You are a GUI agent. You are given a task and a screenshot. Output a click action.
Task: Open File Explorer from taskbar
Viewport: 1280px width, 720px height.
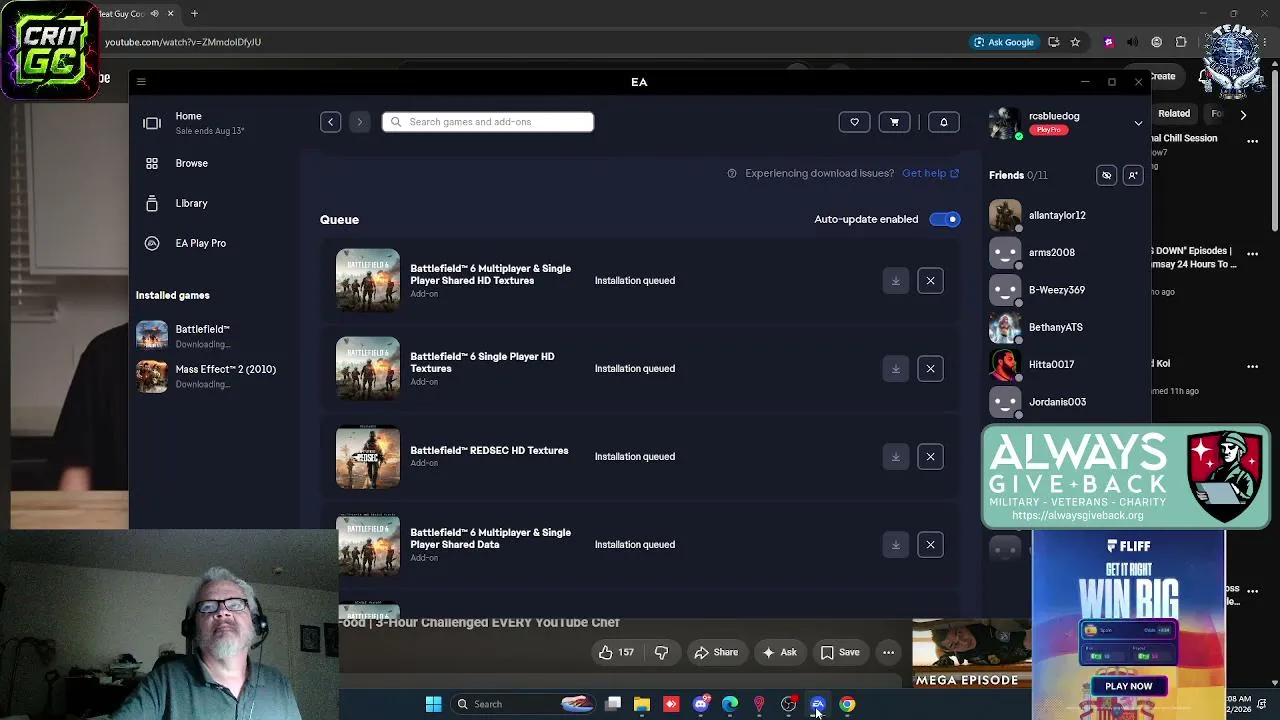pos(642,704)
